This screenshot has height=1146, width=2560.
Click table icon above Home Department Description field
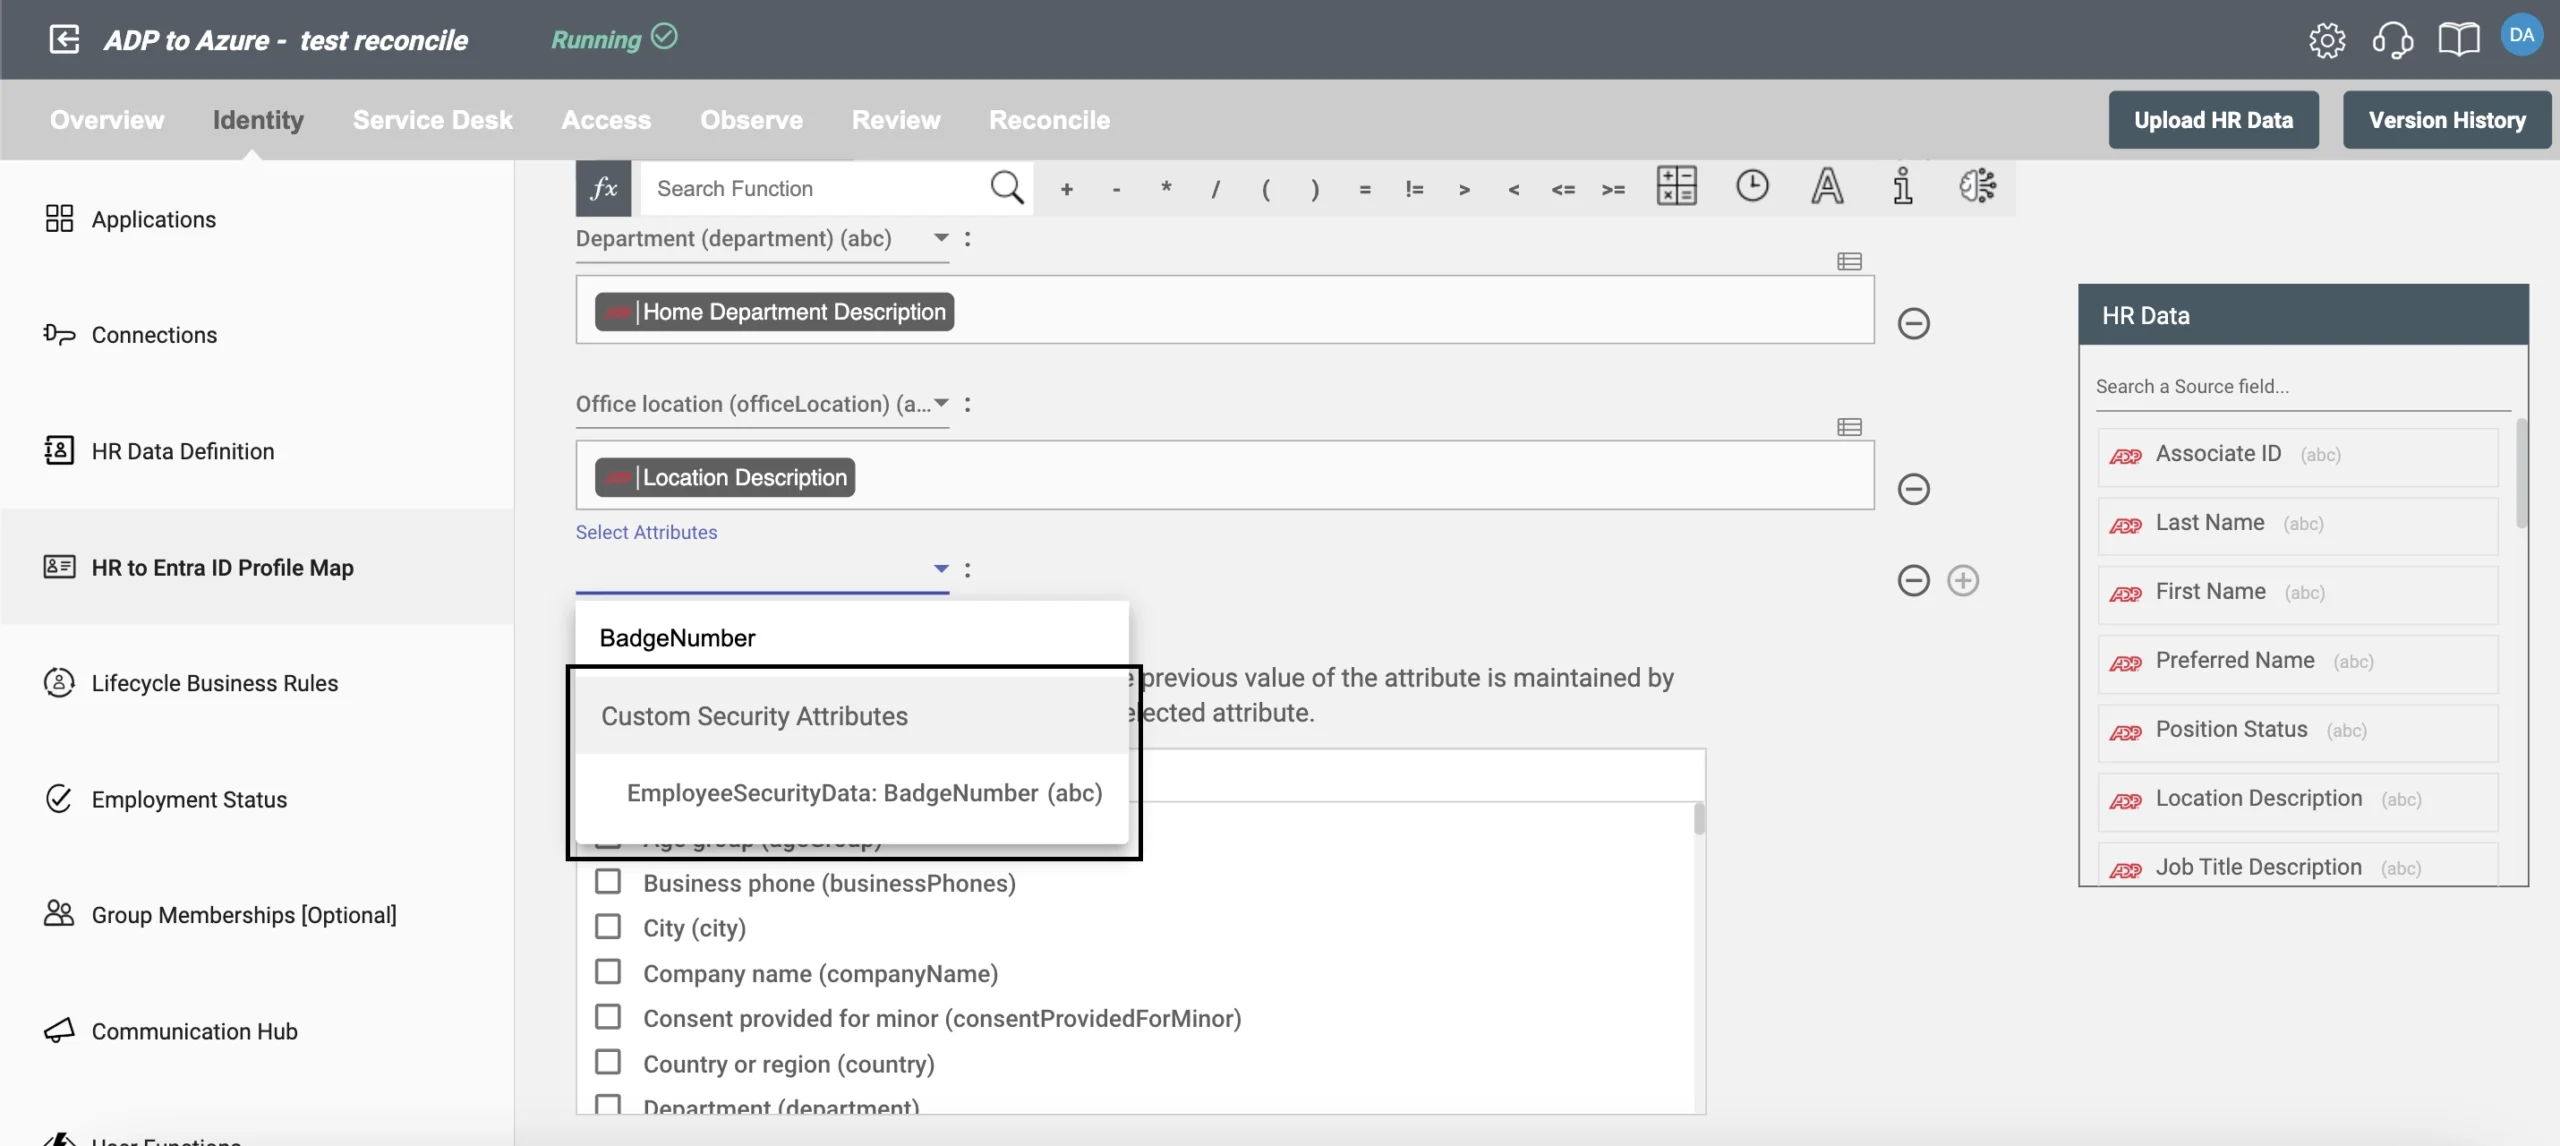point(1849,262)
